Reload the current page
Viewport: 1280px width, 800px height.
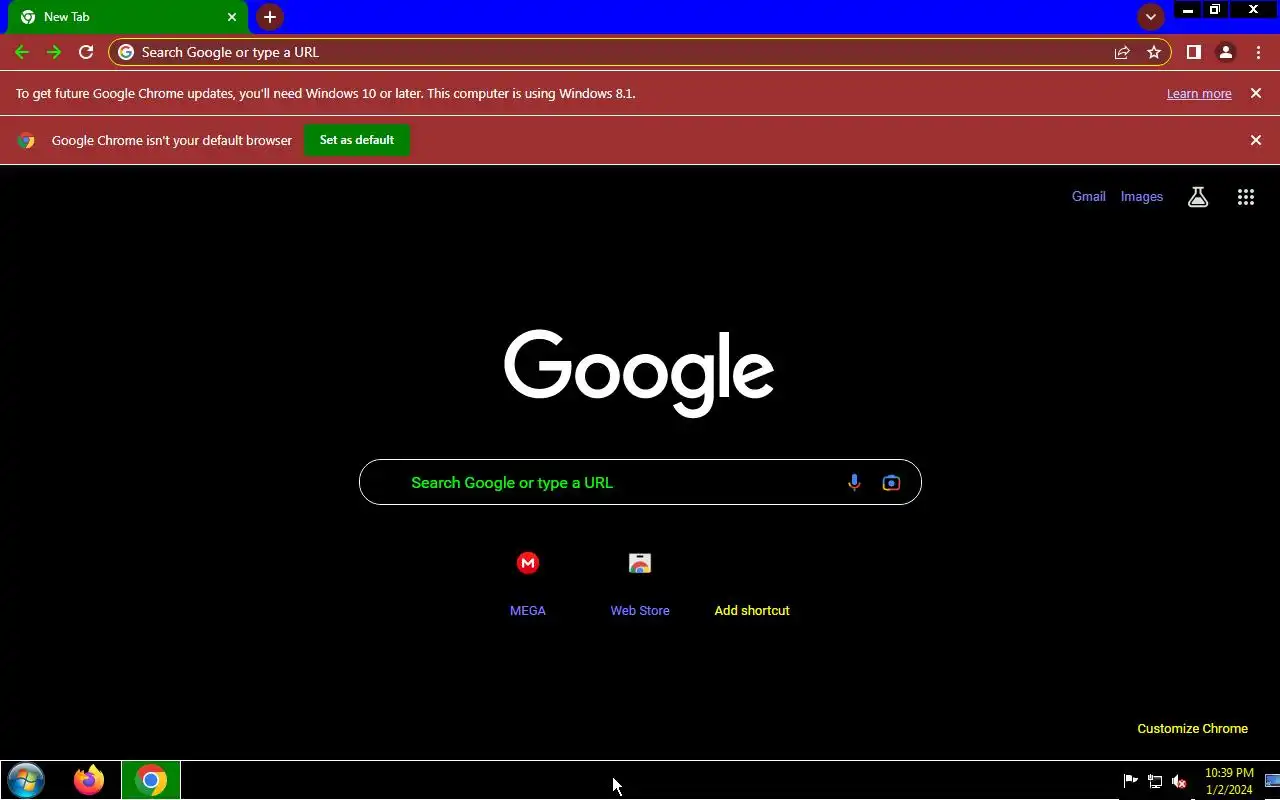click(x=86, y=52)
